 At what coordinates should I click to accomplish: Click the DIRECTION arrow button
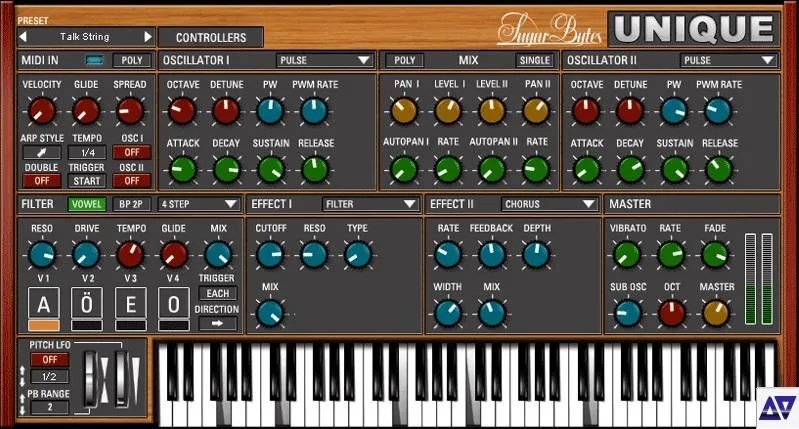pos(218,323)
